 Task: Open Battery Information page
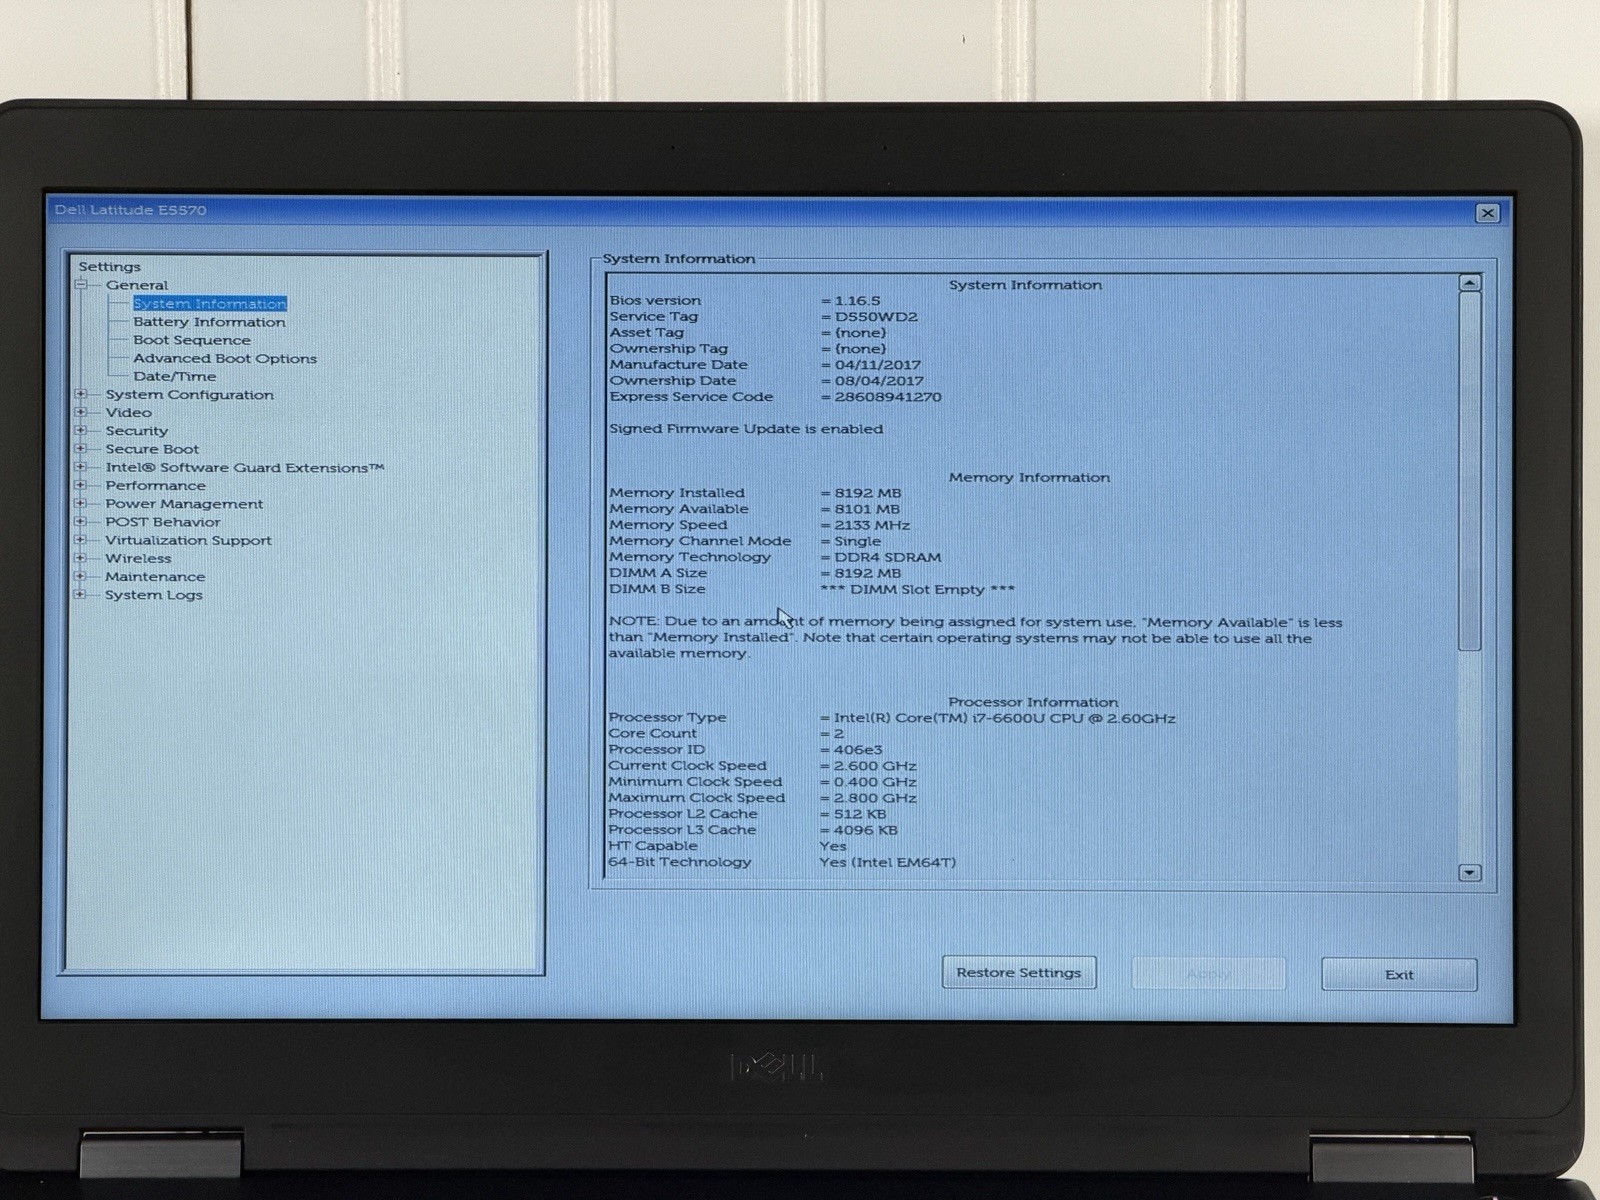click(209, 322)
